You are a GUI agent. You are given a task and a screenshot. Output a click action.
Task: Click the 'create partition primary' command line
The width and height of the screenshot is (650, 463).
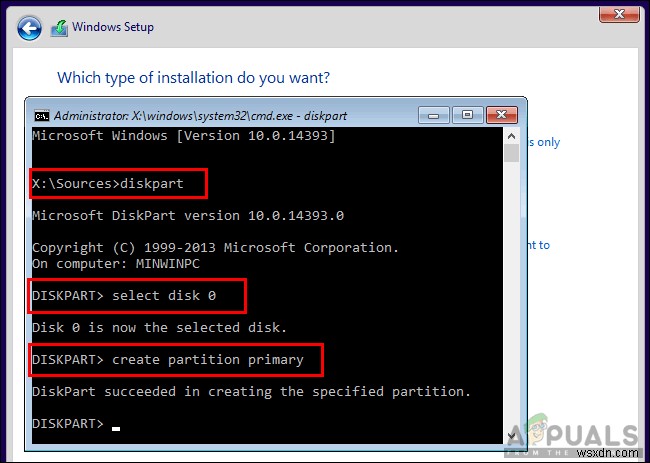[x=175, y=359]
